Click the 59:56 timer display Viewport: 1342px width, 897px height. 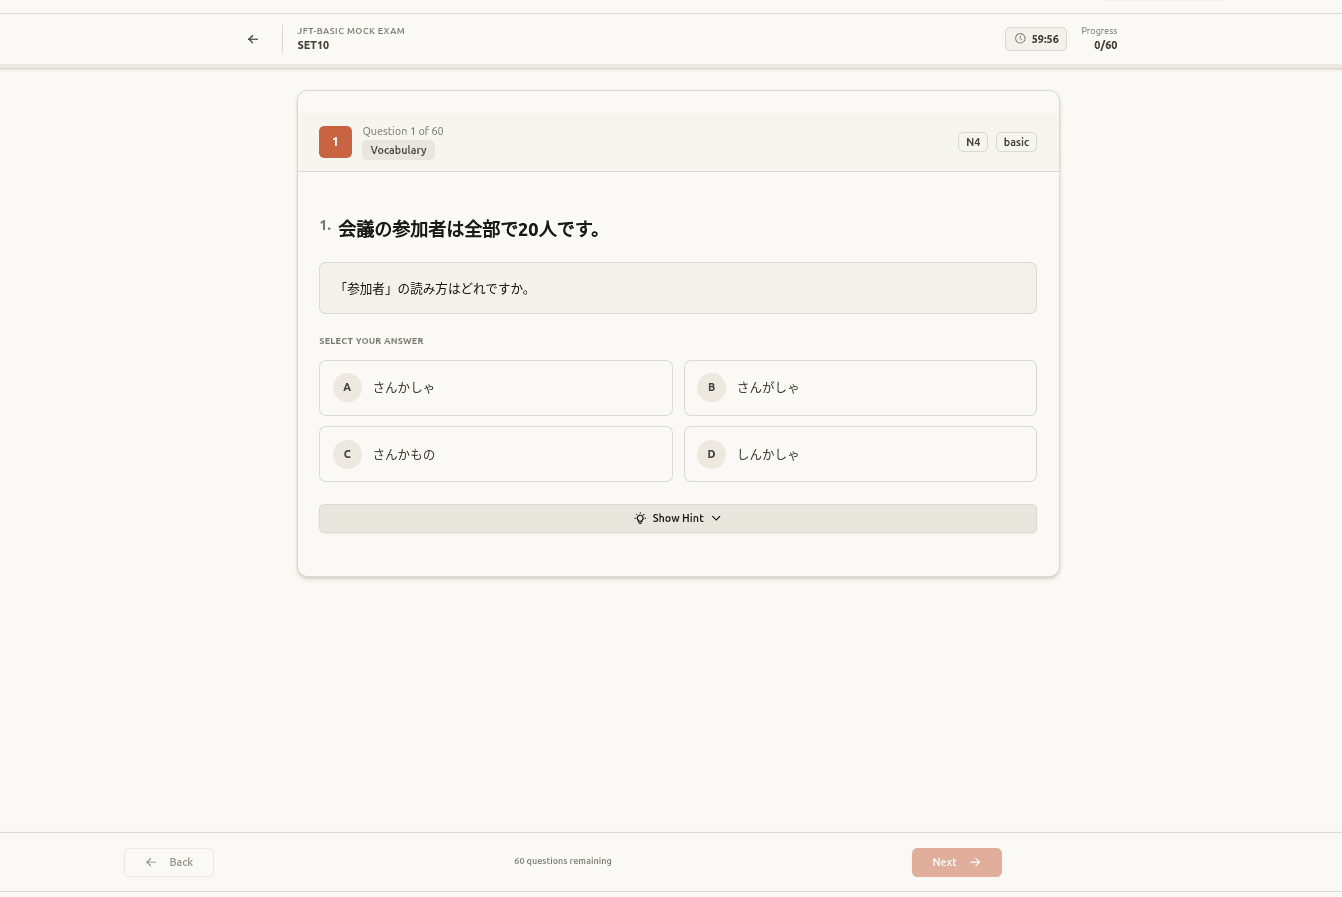[x=1036, y=39]
